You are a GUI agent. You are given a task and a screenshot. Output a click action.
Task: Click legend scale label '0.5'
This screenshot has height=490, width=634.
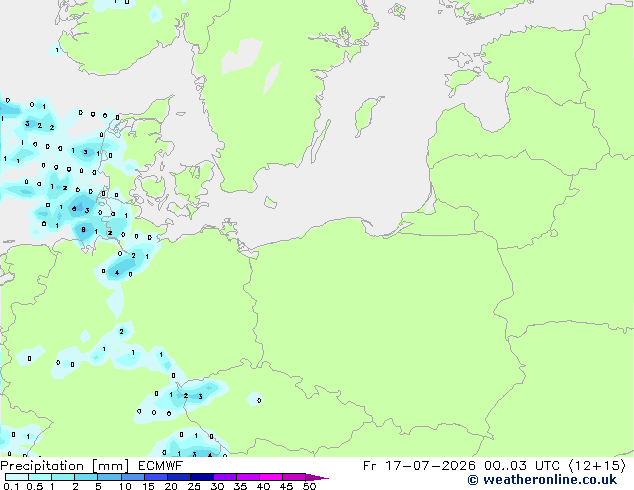coord(34,486)
